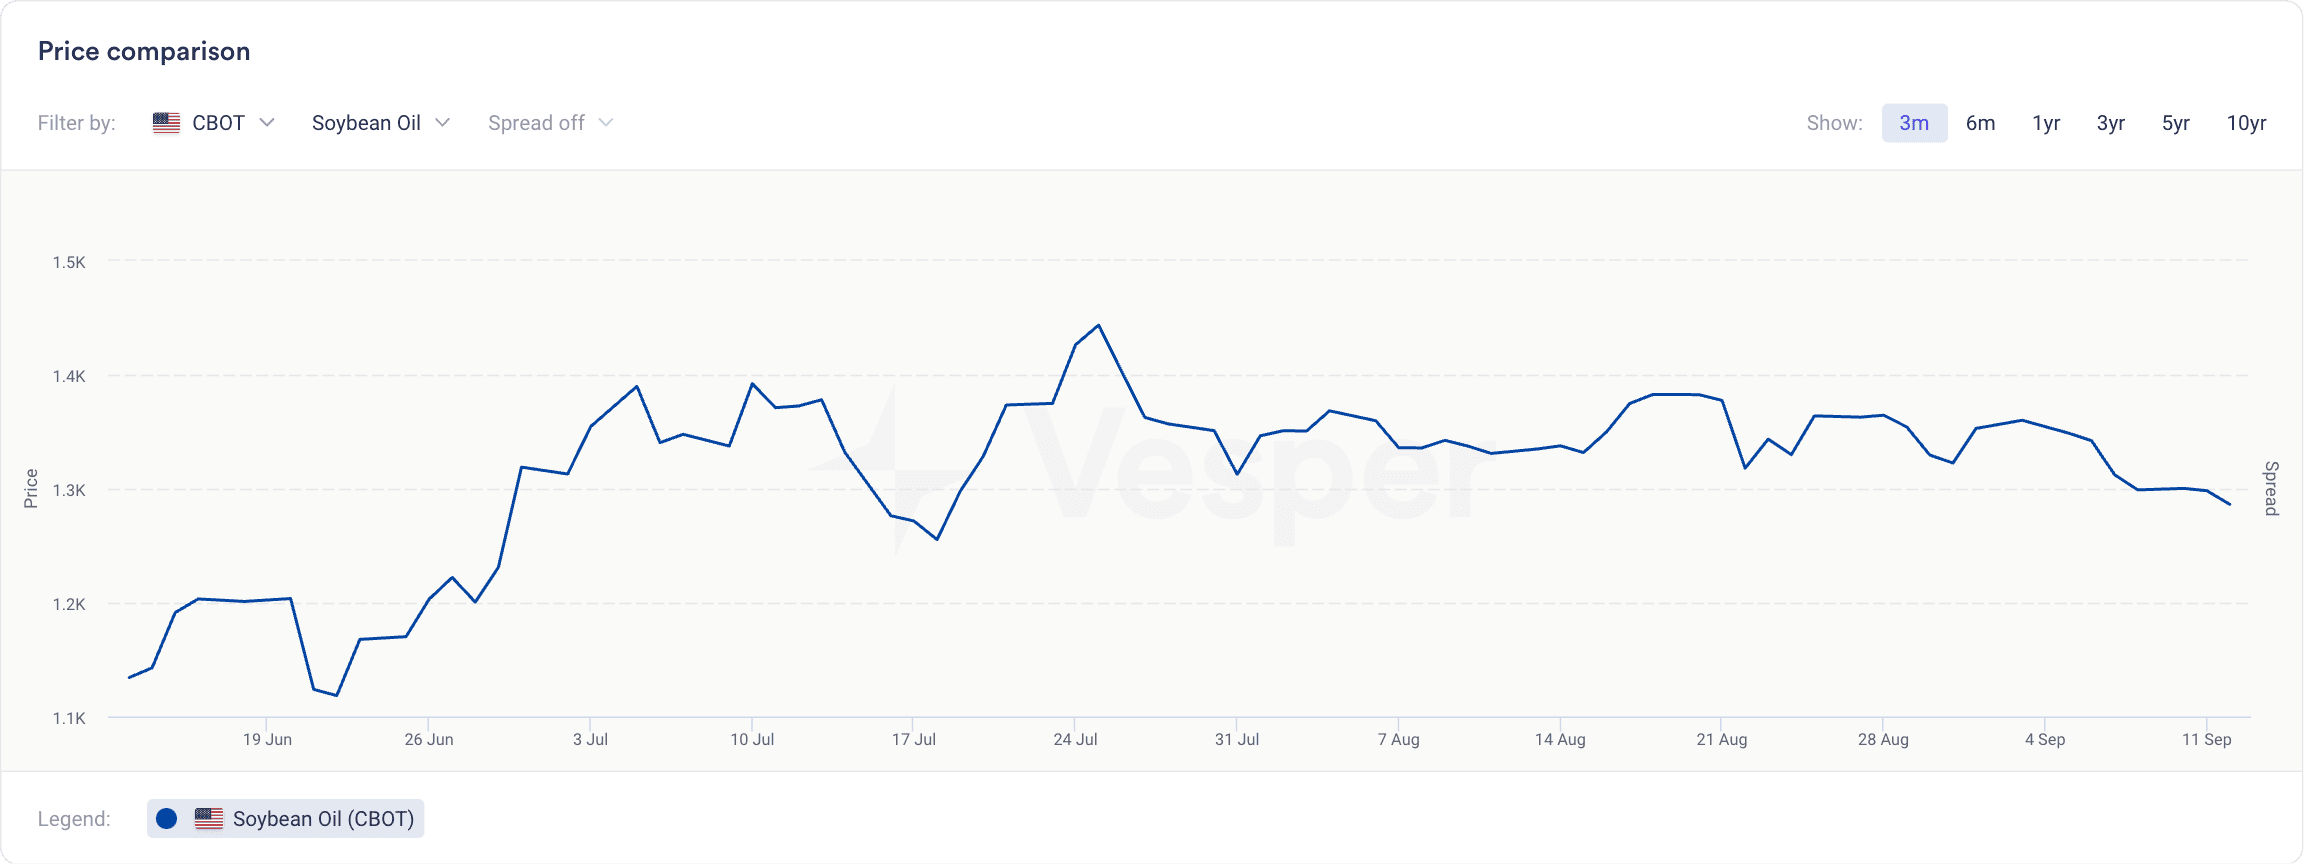
Task: Click the blue legend dot for Soybean Oil
Action: coord(167,819)
